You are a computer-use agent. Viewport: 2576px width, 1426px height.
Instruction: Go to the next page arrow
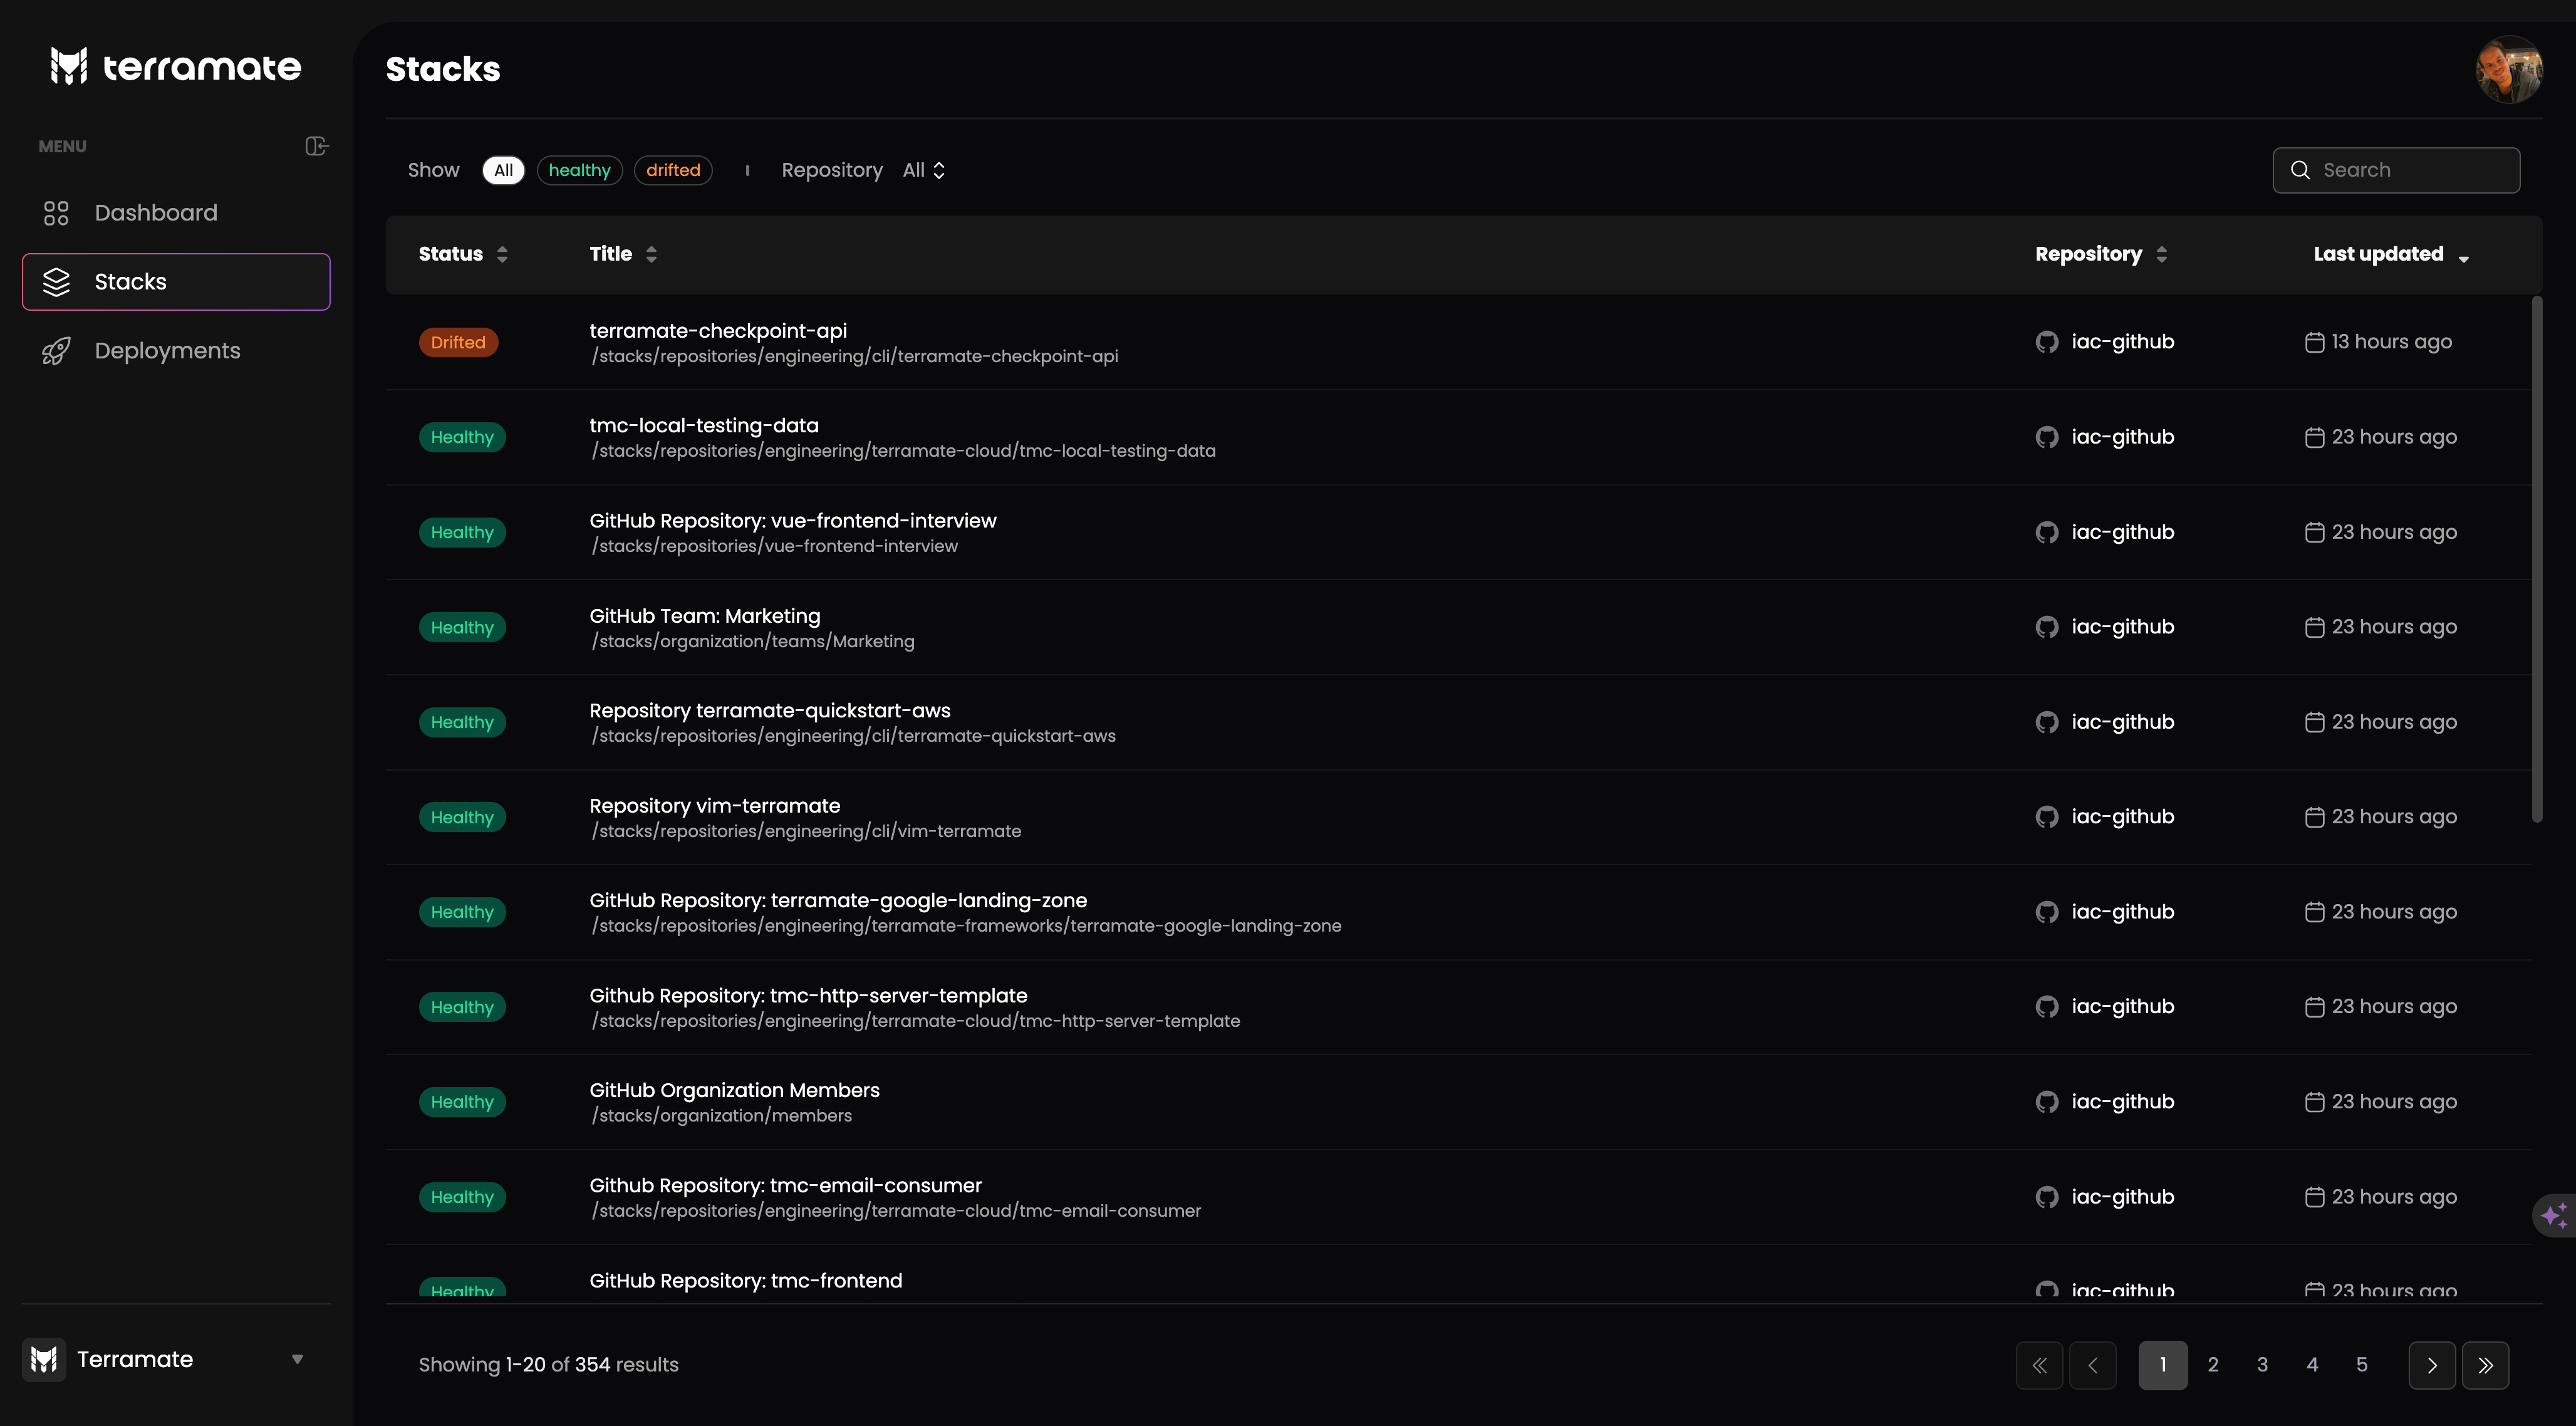click(2432, 1365)
